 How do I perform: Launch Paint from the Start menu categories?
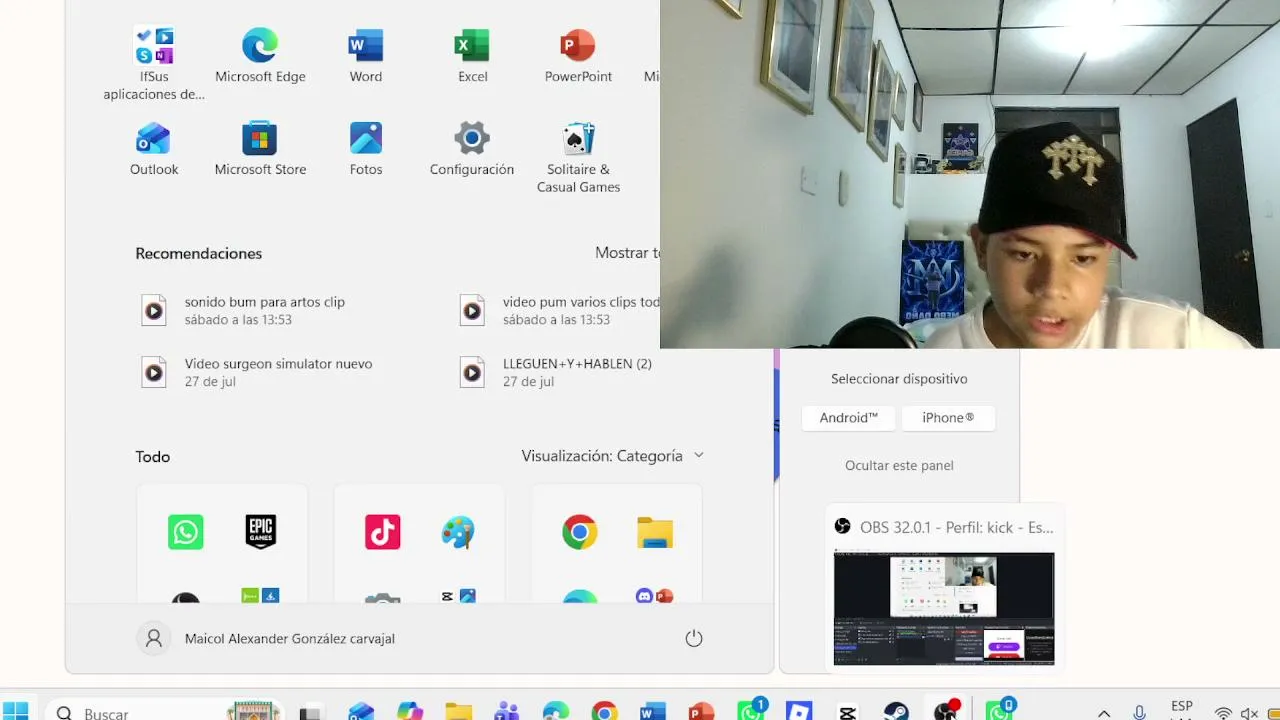pyautogui.click(x=458, y=532)
